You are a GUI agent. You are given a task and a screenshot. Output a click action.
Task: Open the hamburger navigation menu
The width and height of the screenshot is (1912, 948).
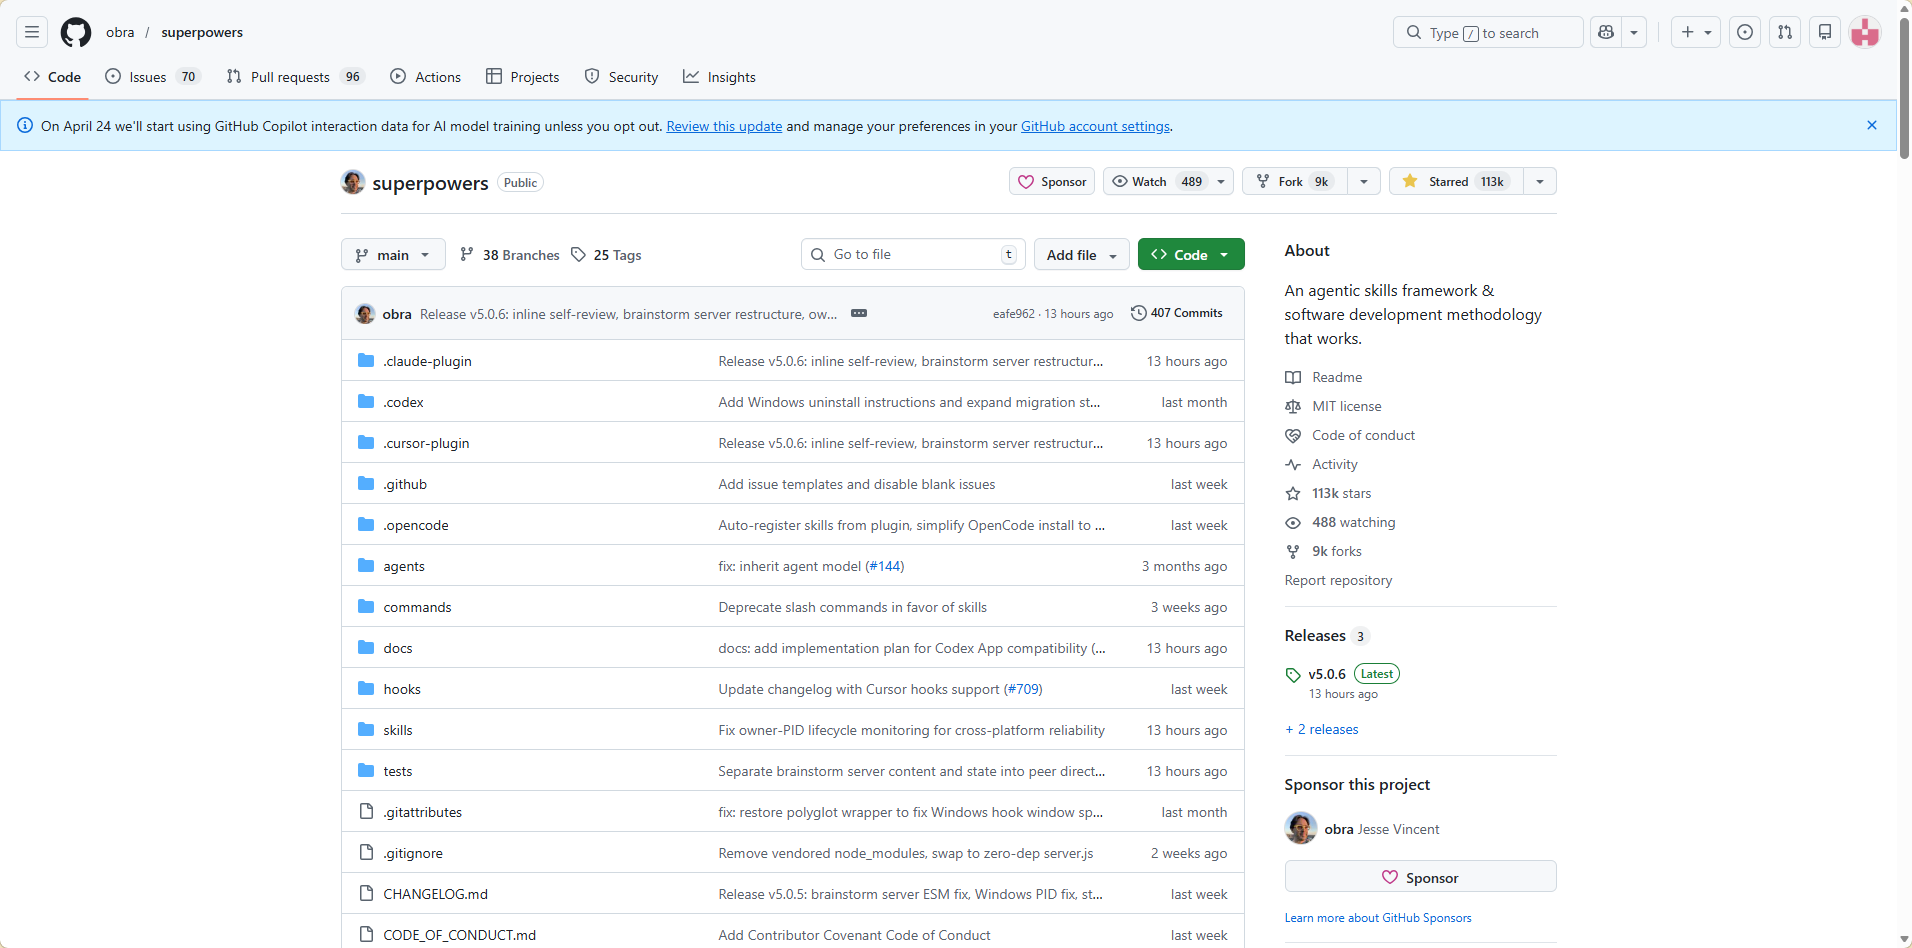pyautogui.click(x=32, y=33)
